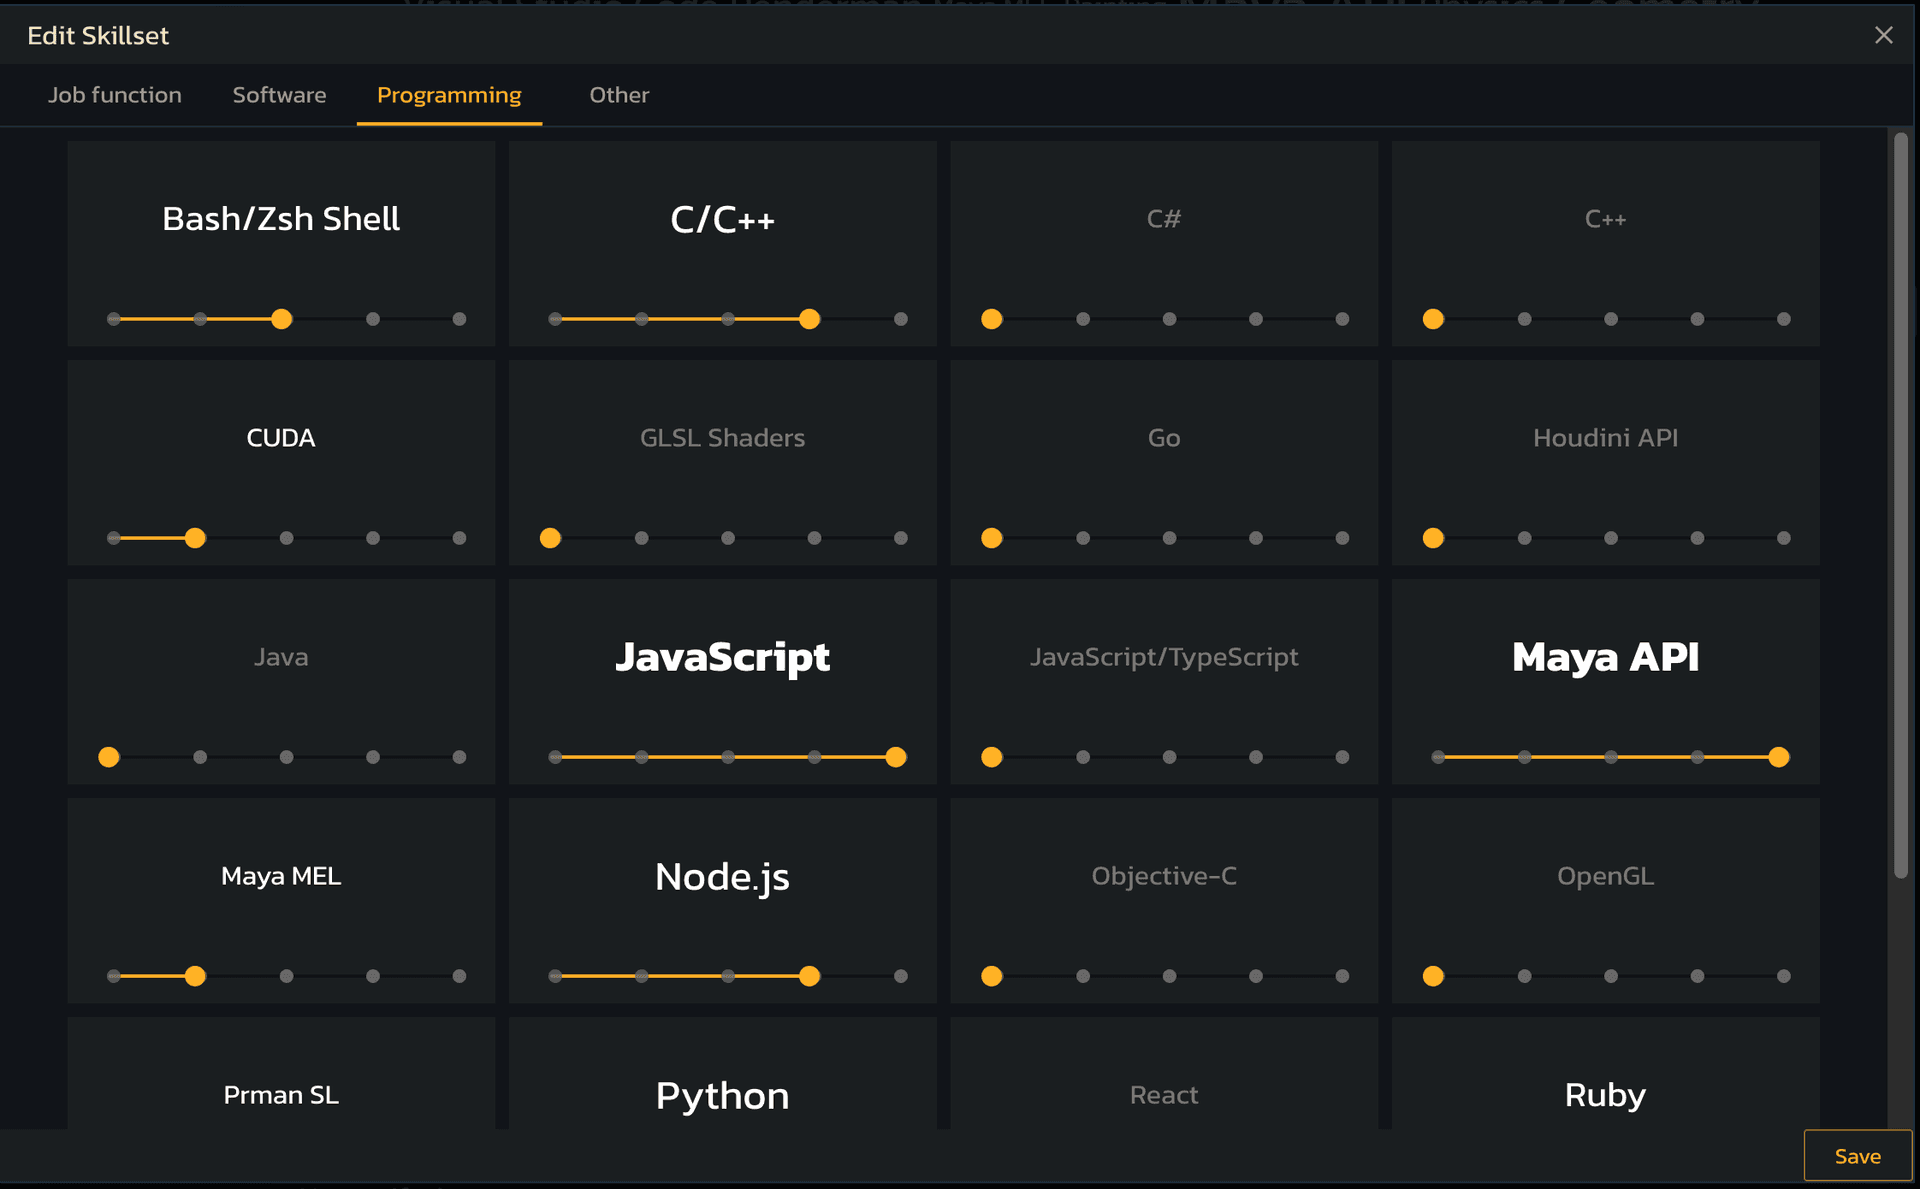Click the JavaScript/TypeScript slider handle
The image size is (1920, 1189).
click(992, 757)
